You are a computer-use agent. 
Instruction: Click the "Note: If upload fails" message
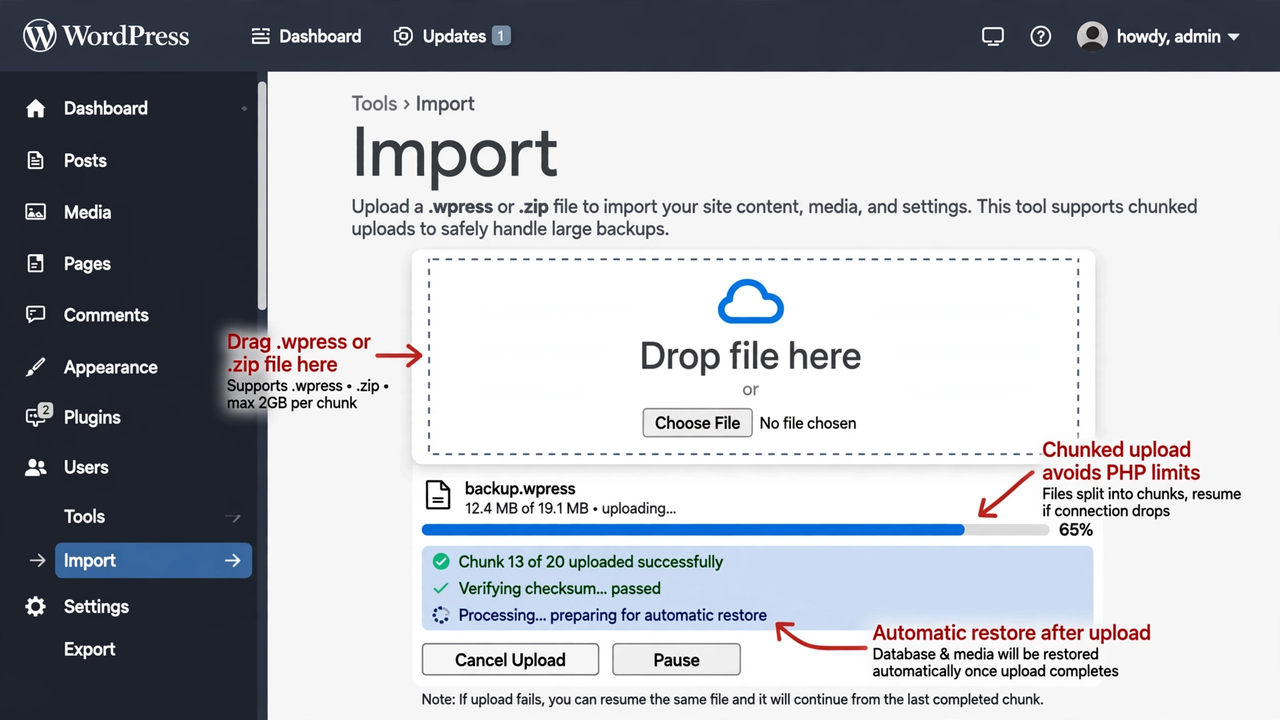coord(732,699)
